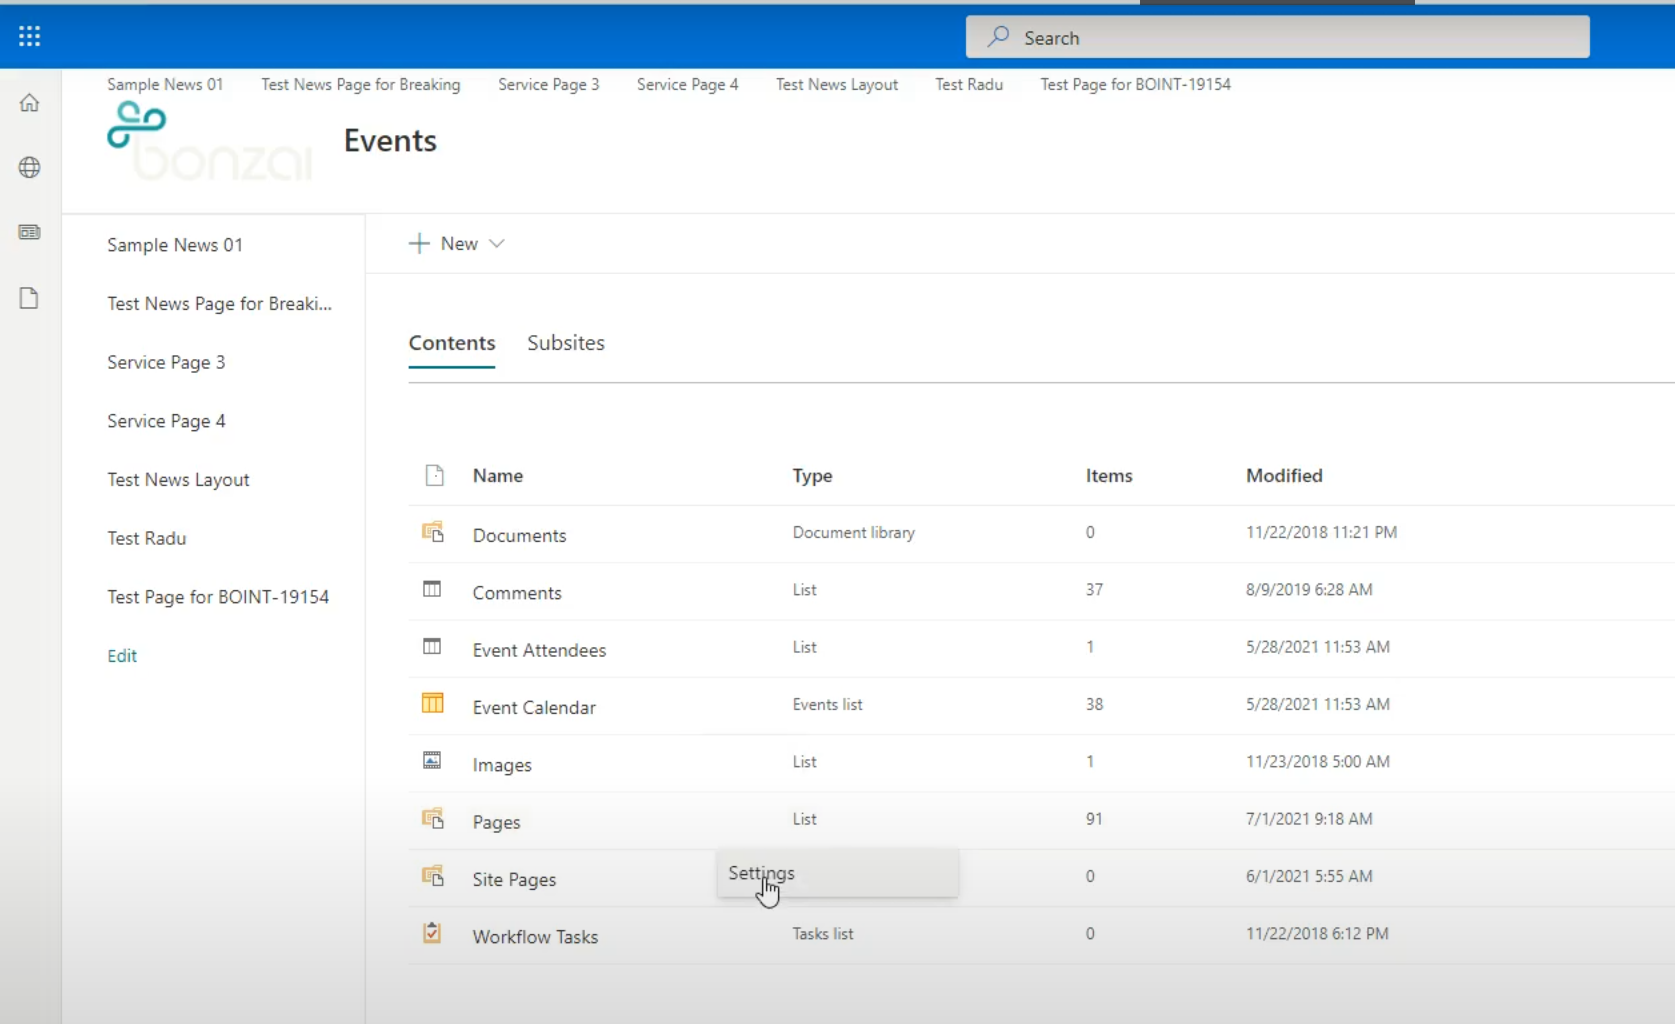Open the Images list

[x=502, y=765]
